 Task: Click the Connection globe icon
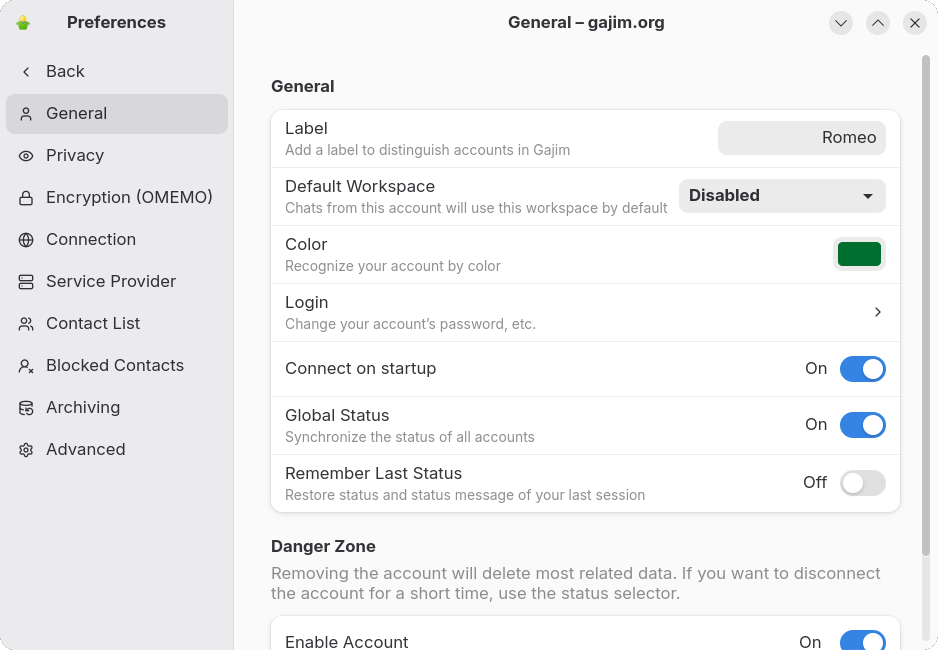(26, 240)
